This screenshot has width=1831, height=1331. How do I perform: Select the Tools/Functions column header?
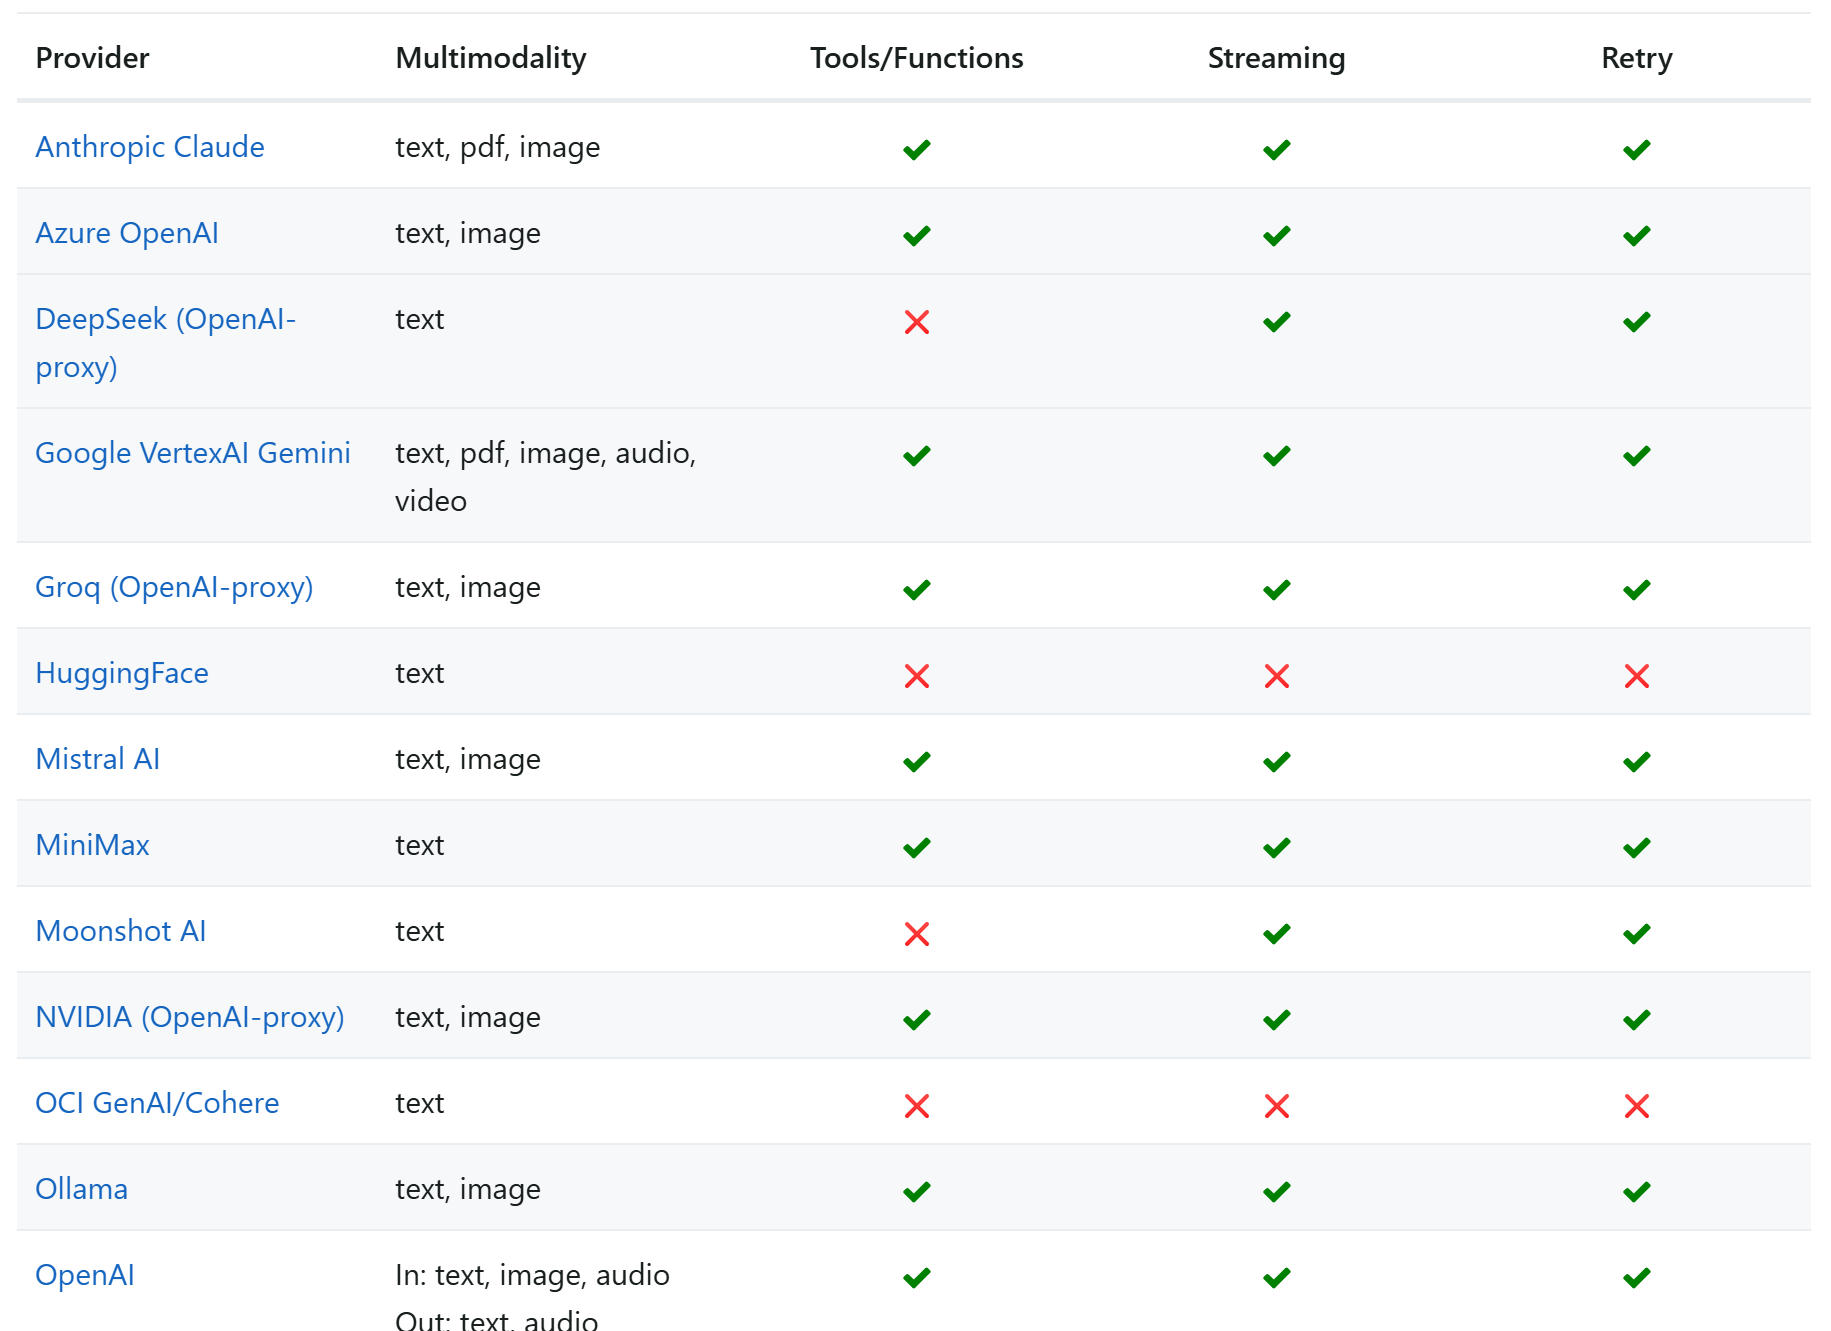point(917,58)
